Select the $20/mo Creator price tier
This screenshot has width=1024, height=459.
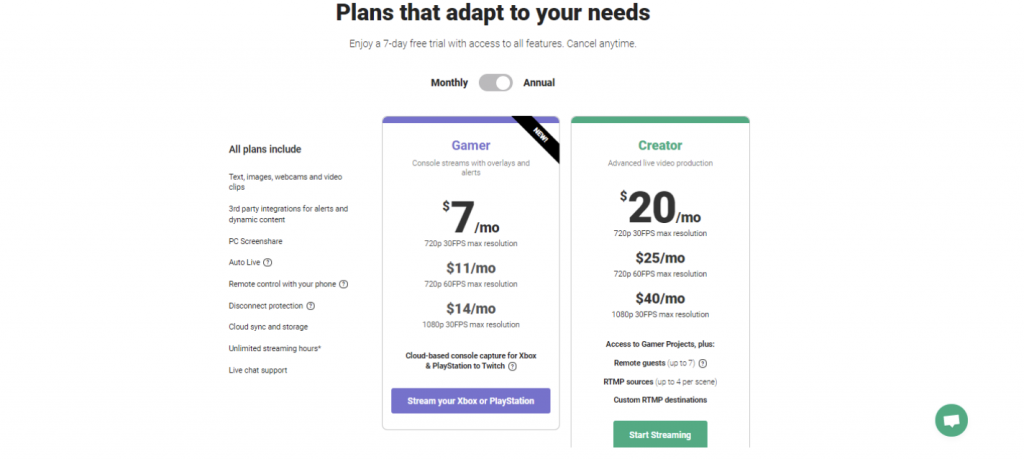pos(660,209)
